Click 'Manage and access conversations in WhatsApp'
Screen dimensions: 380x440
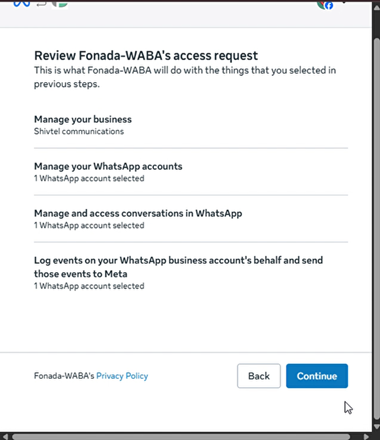click(x=138, y=213)
